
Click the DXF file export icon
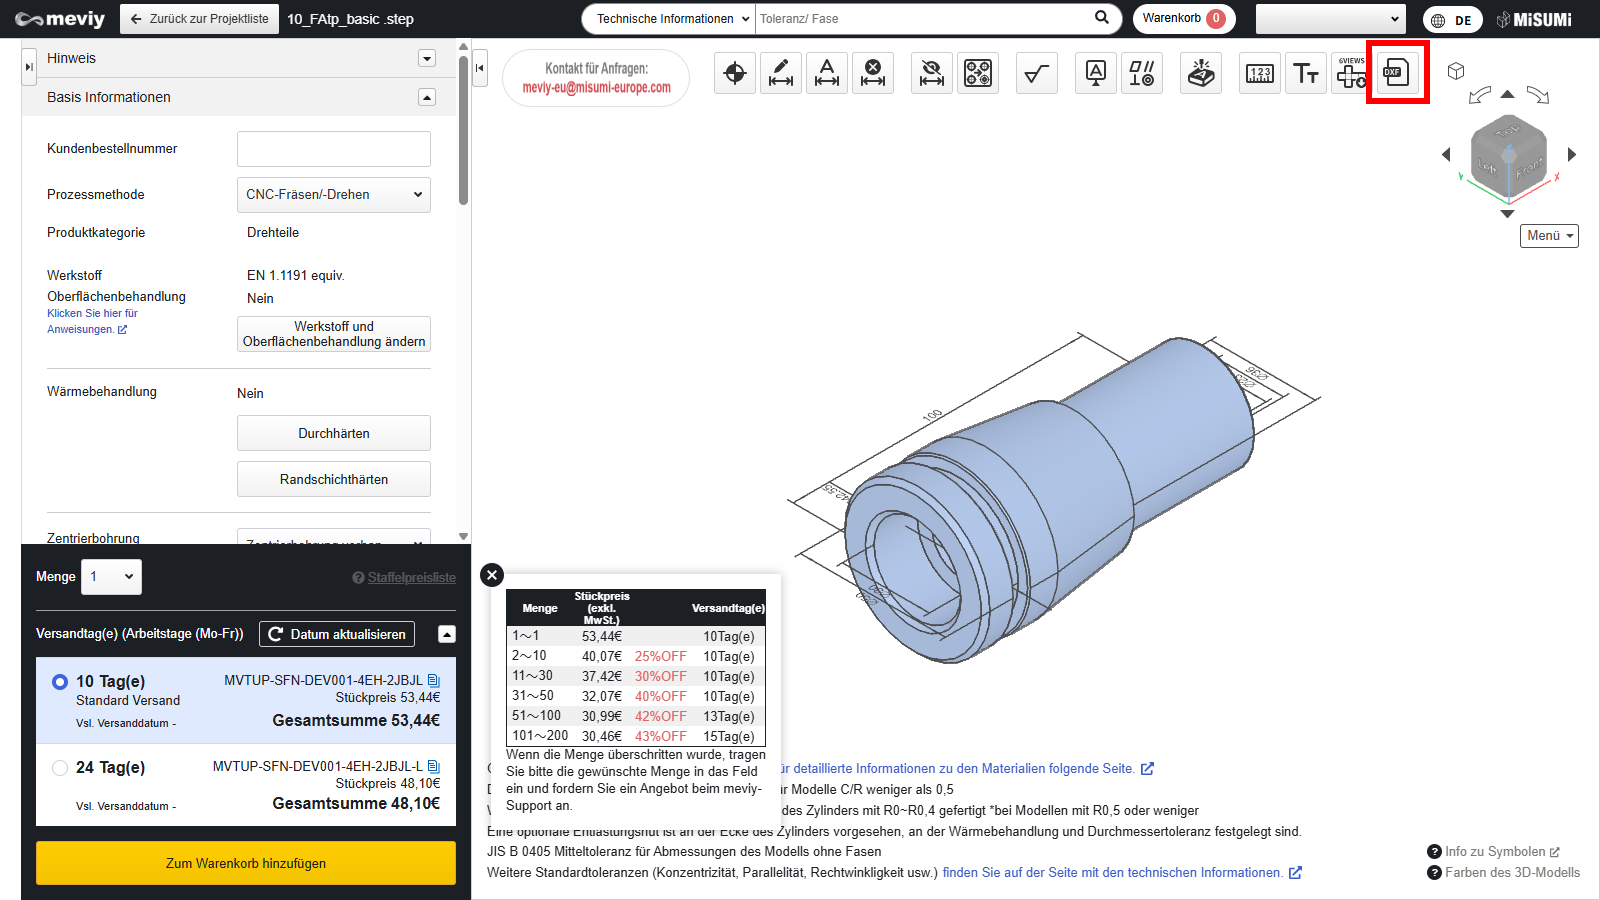[x=1396, y=72]
